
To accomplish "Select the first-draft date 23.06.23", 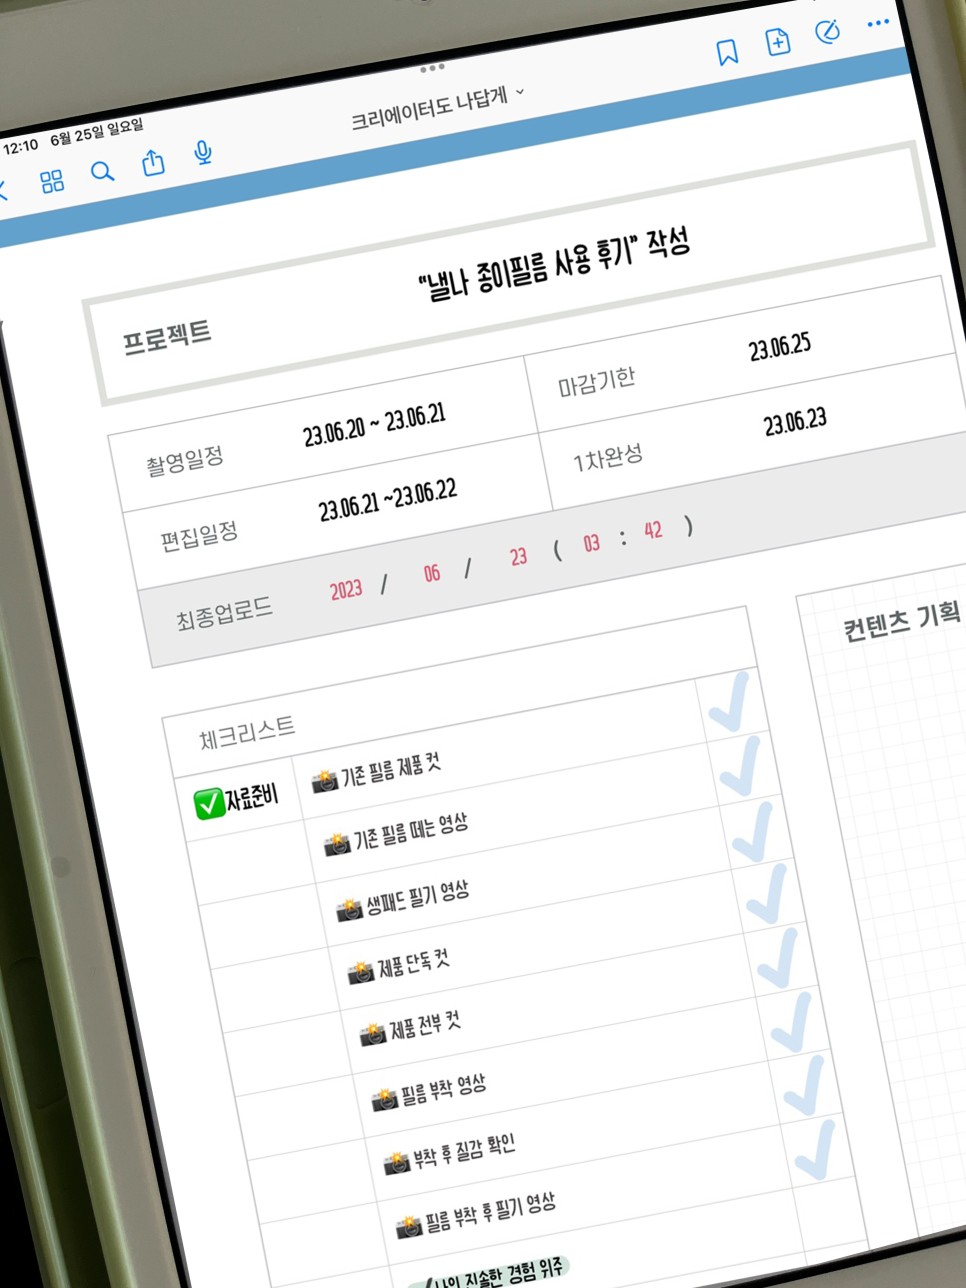I will click(795, 422).
